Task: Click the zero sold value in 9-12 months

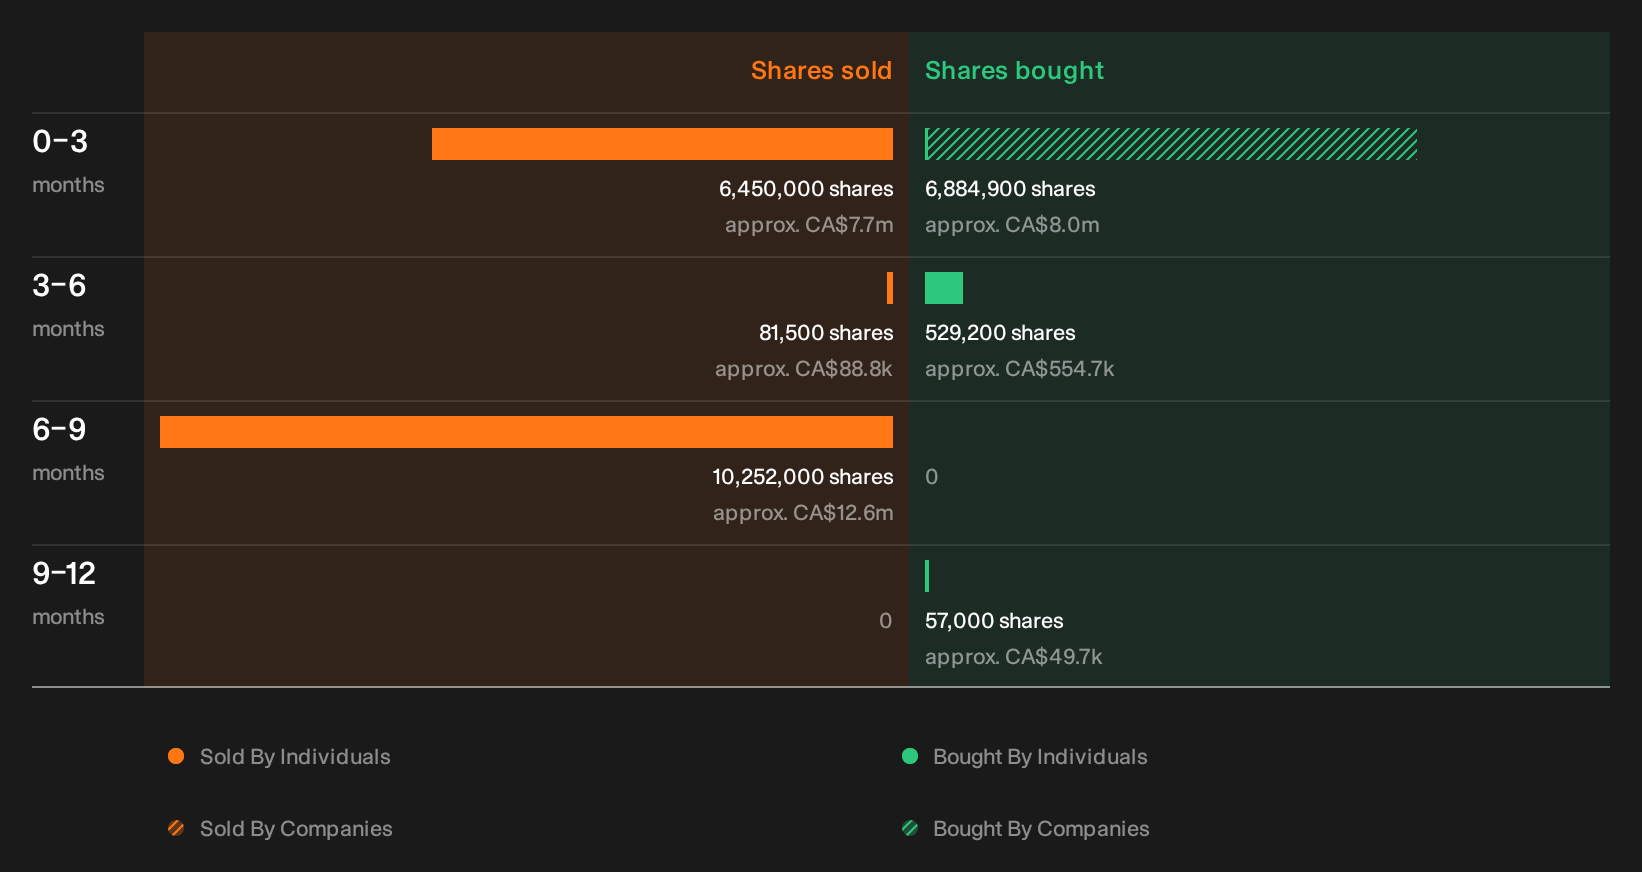Action: (886, 621)
